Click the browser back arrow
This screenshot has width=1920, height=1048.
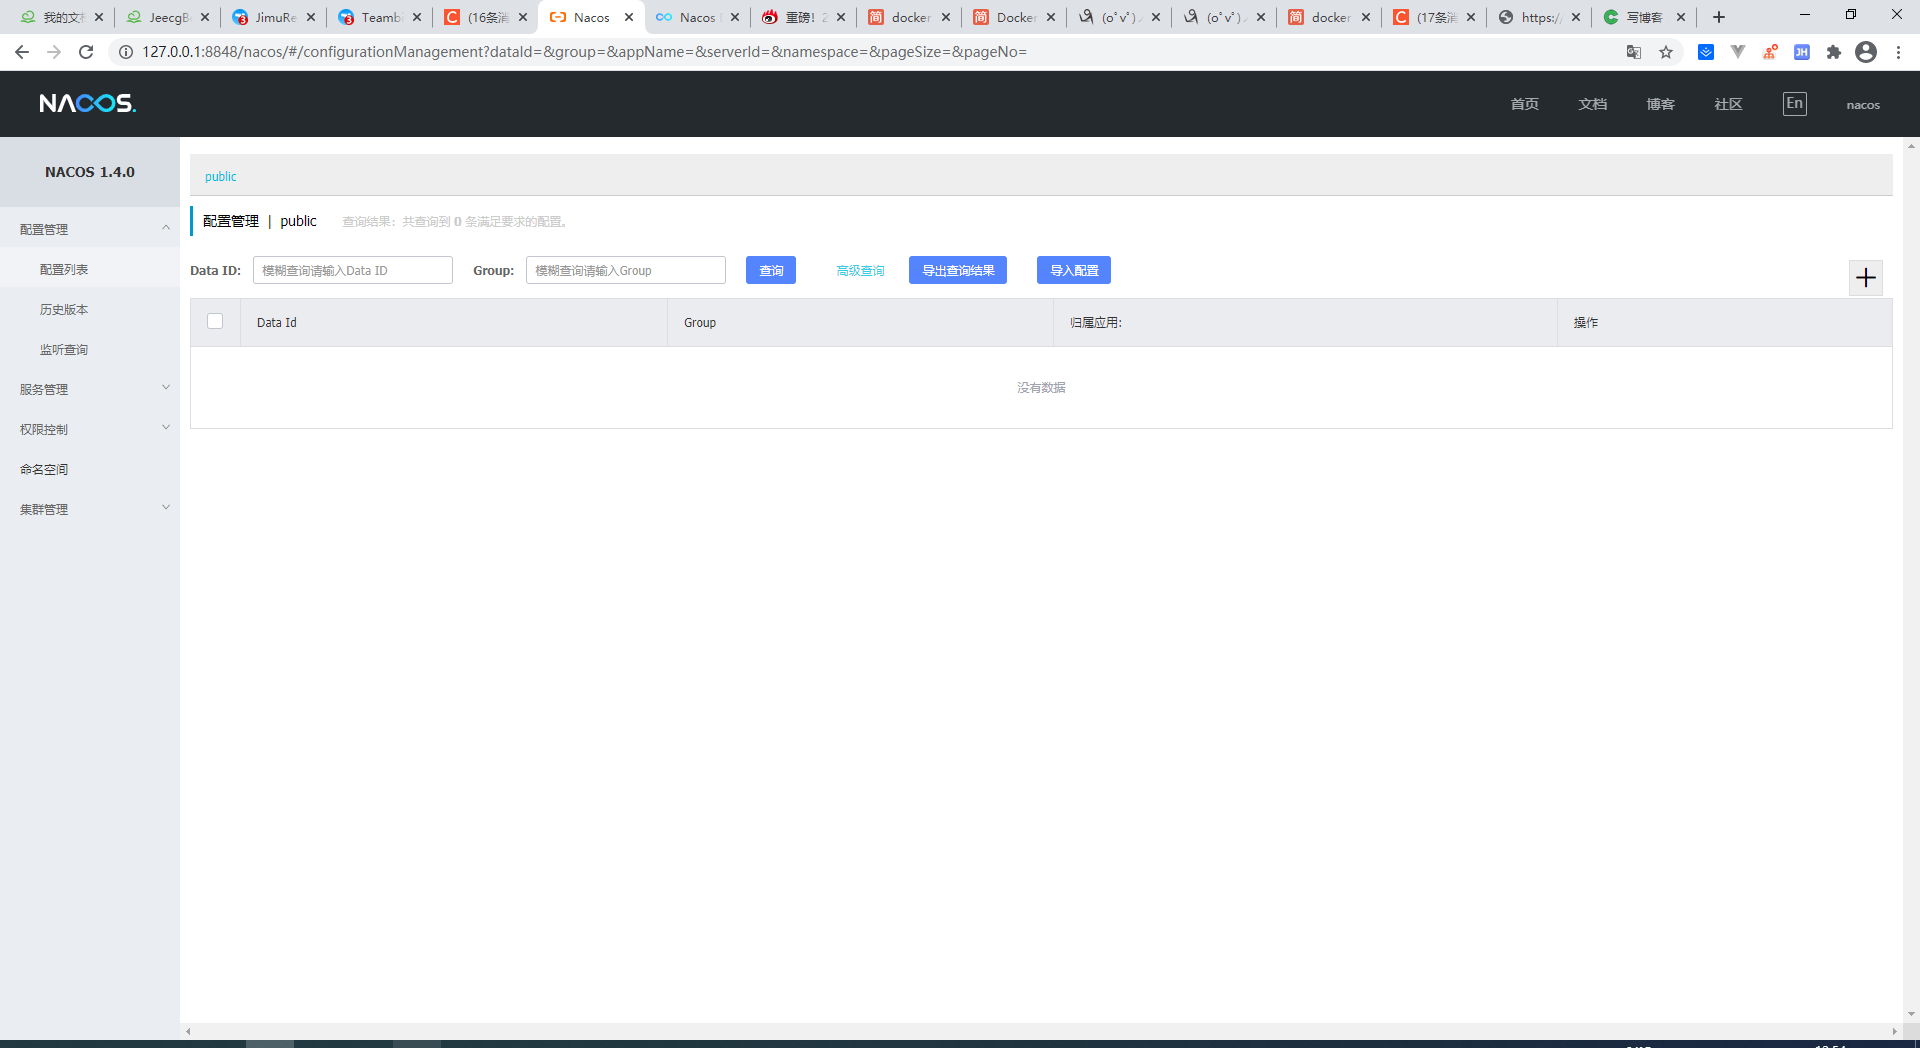point(22,52)
